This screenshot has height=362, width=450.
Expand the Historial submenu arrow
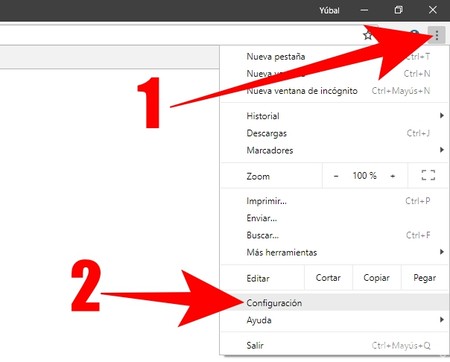click(x=442, y=116)
